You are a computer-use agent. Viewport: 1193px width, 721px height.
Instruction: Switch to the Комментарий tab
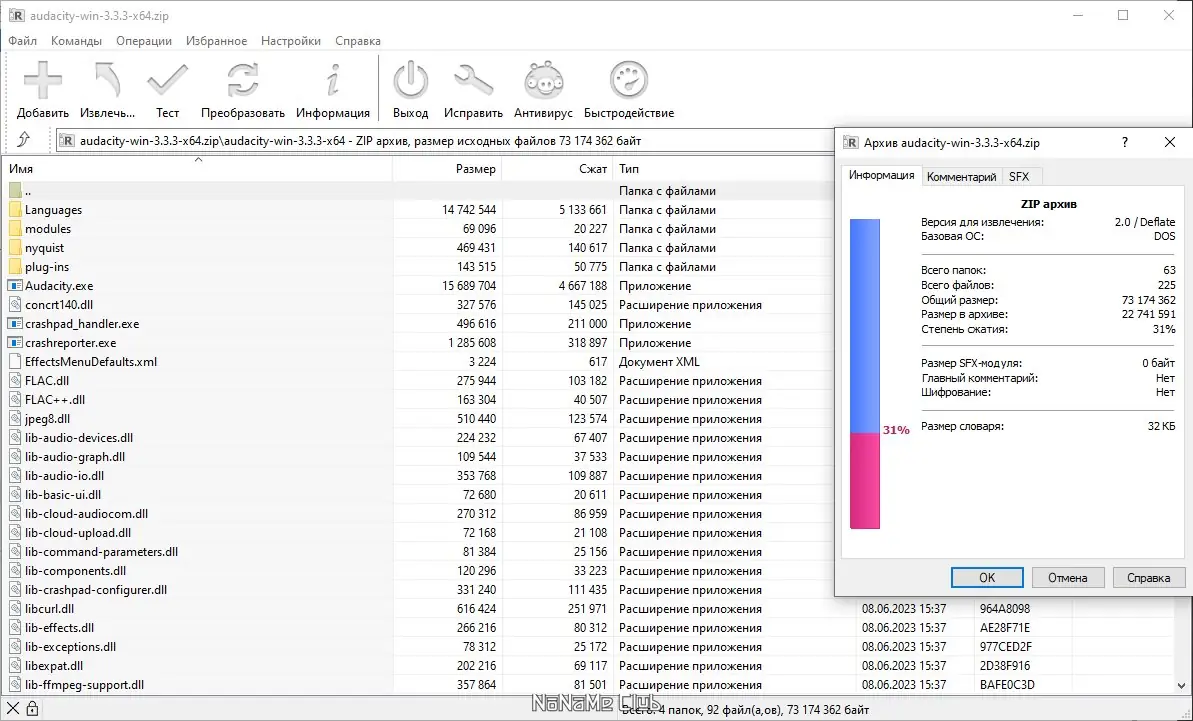(961, 176)
